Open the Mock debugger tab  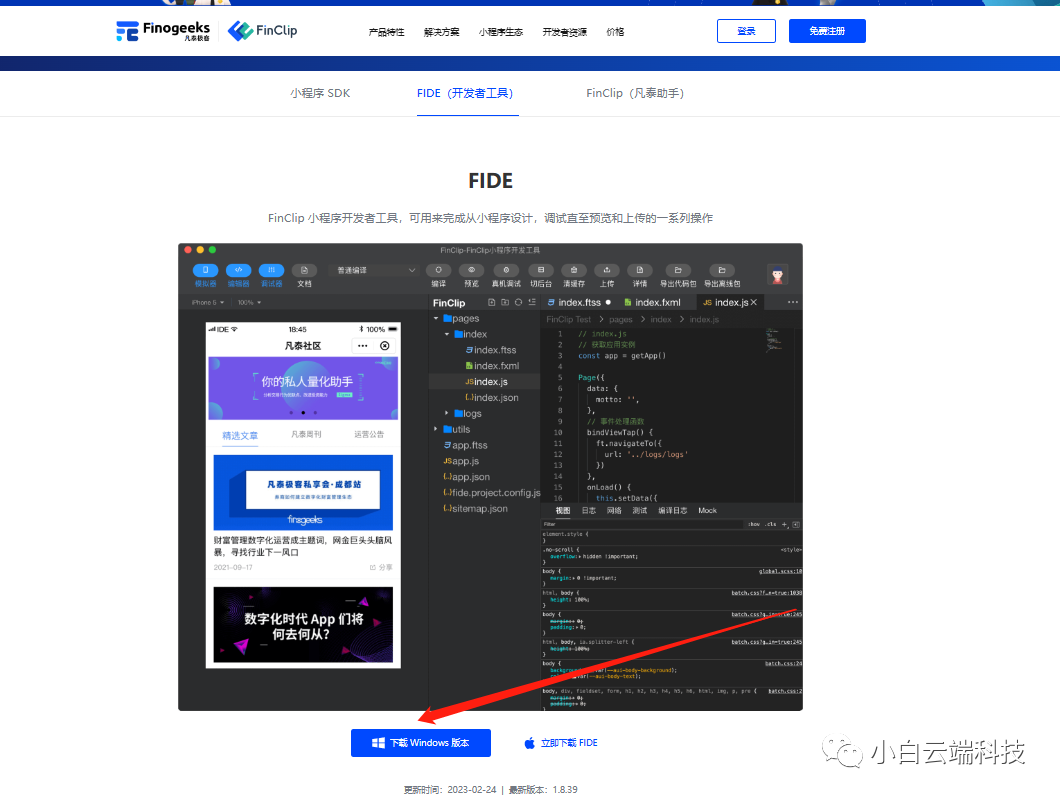click(x=707, y=510)
